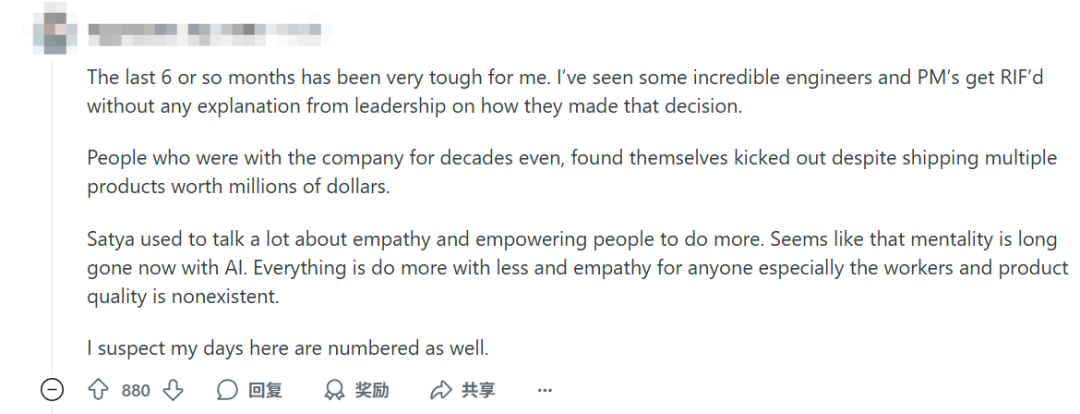The height and width of the screenshot is (414, 1080).
Task: Upvote the comment with 880 votes
Action: pyautogui.click(x=99, y=391)
